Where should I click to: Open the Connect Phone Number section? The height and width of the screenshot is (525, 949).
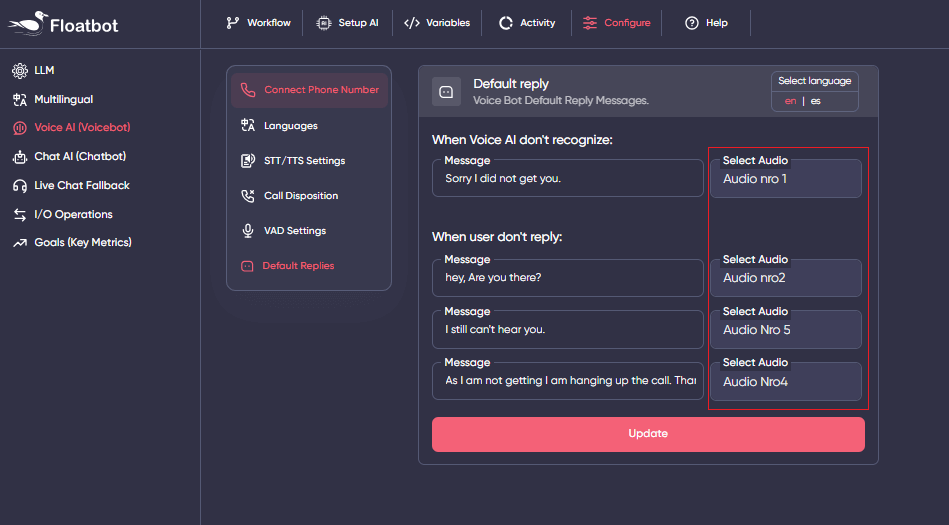(309, 90)
